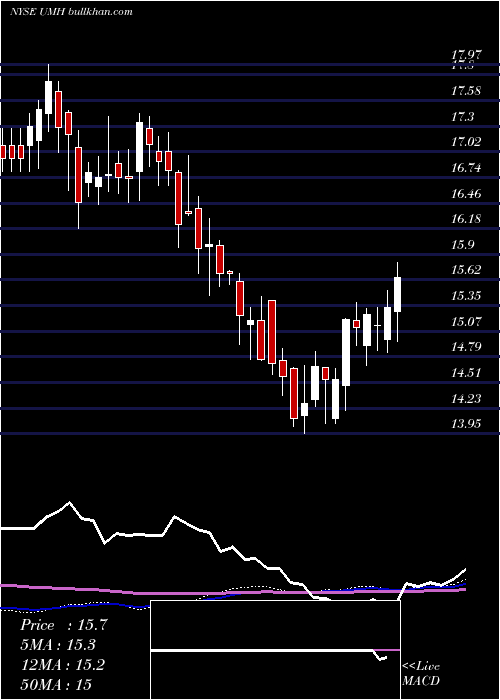
Task: Click the 14.23 price axis label
Action: pos(466,399)
